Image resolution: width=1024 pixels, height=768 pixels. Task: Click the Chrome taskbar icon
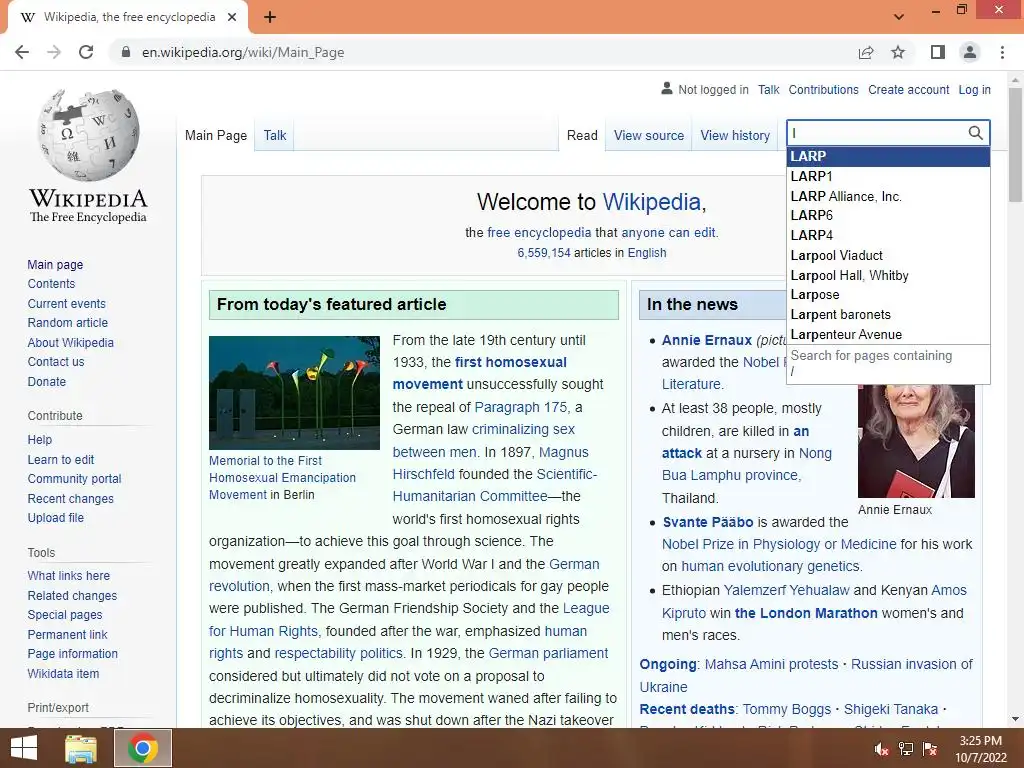[143, 748]
